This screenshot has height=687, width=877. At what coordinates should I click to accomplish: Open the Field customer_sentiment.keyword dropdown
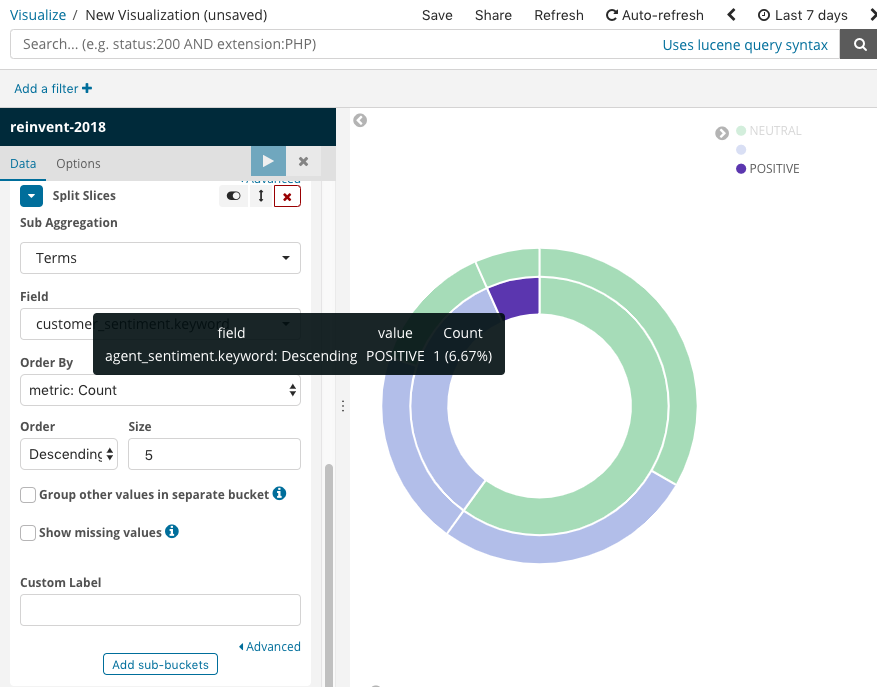click(x=161, y=324)
